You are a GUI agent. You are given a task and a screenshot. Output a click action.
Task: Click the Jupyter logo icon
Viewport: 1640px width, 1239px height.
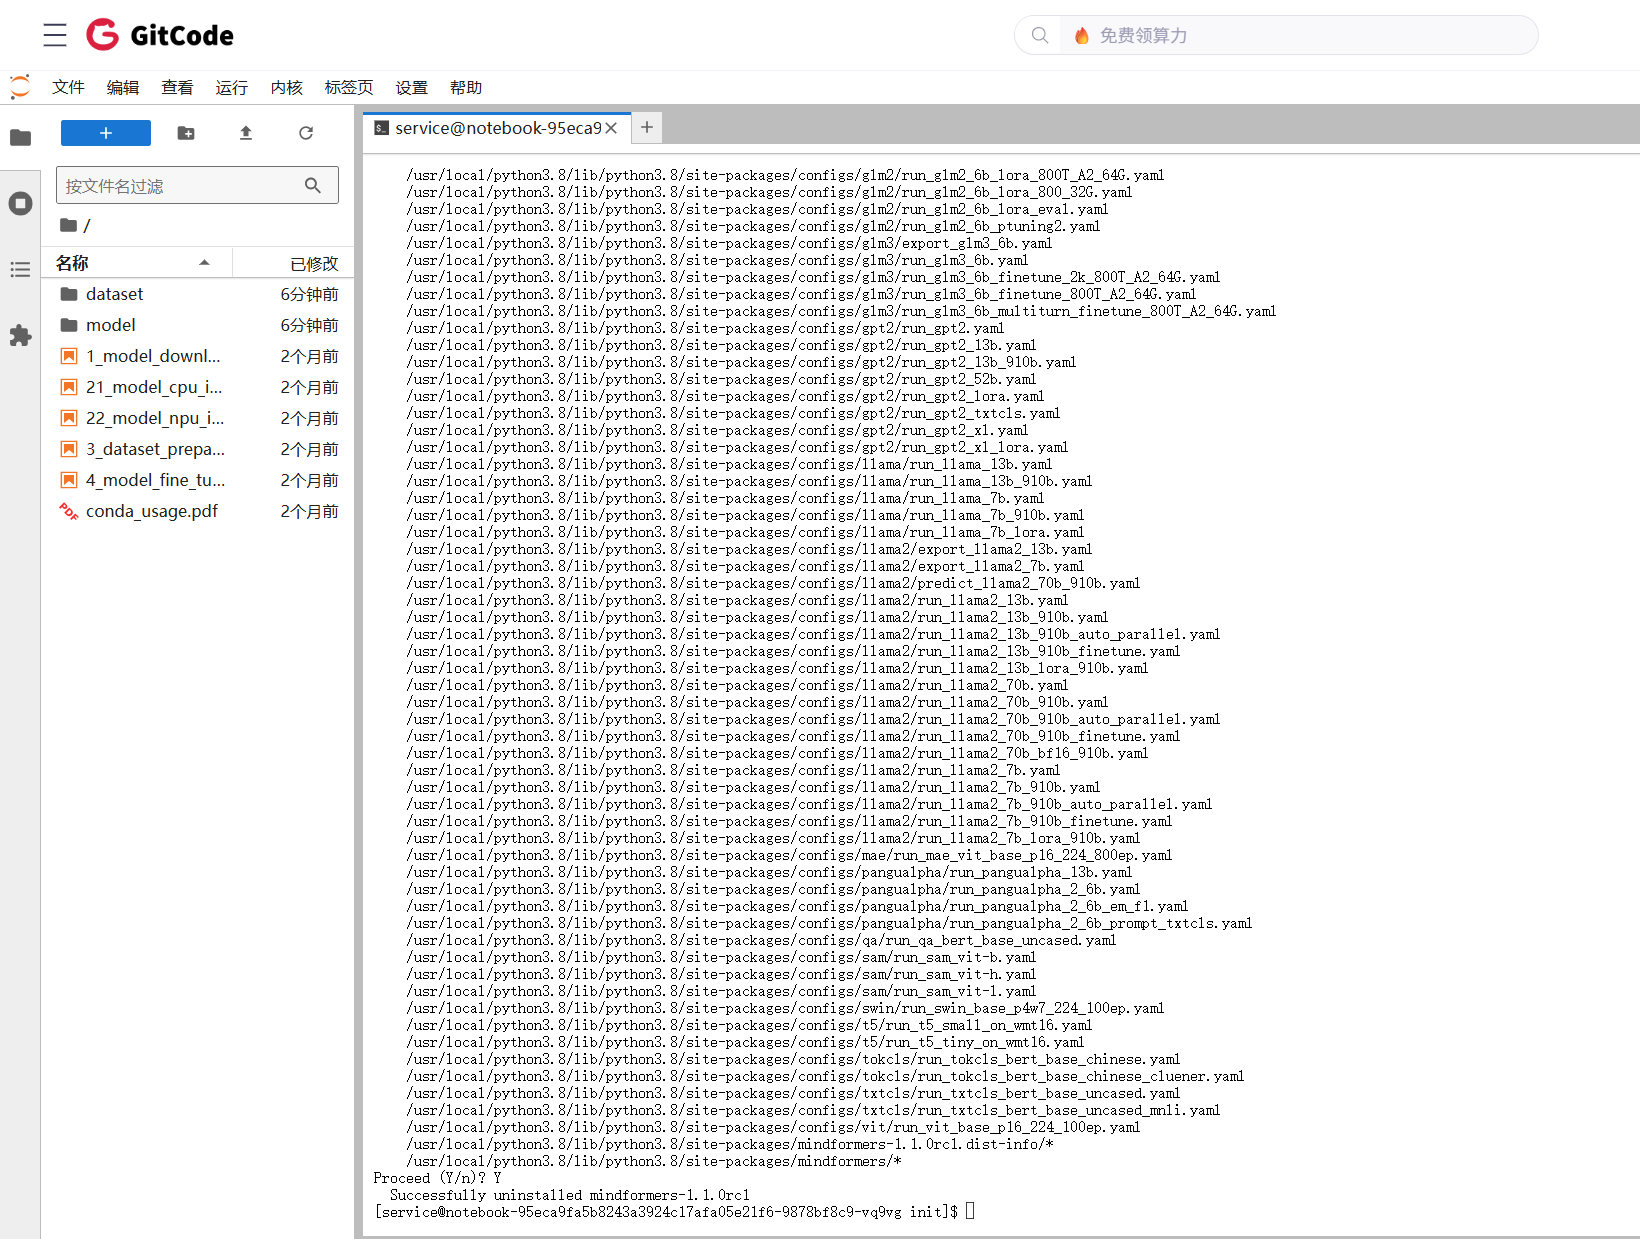[x=20, y=87]
